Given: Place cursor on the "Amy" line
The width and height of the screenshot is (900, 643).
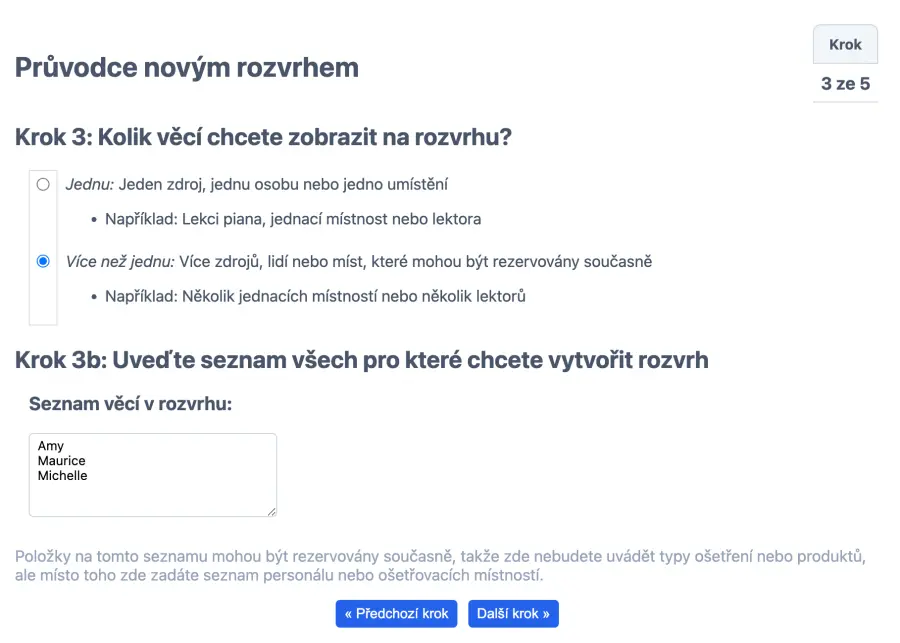Looking at the screenshot, I should [x=51, y=446].
